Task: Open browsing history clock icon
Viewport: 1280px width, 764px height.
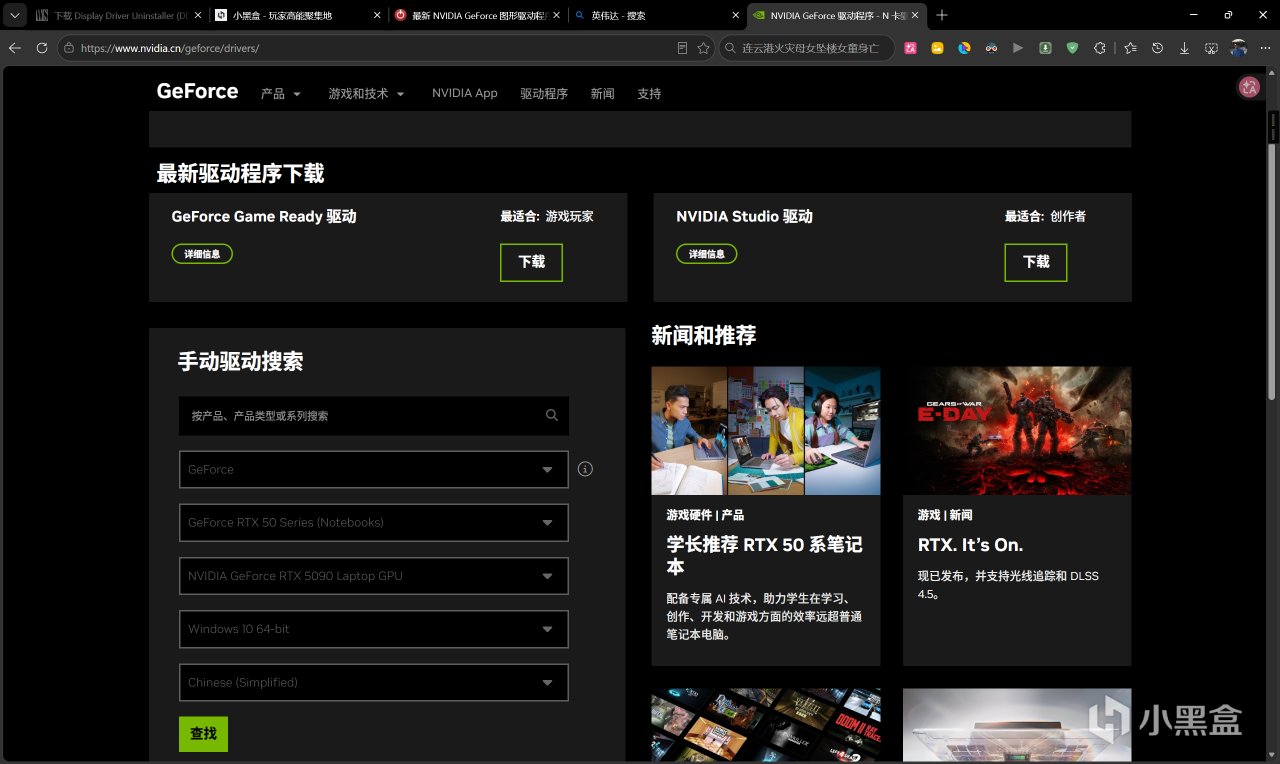Action: click(1157, 48)
